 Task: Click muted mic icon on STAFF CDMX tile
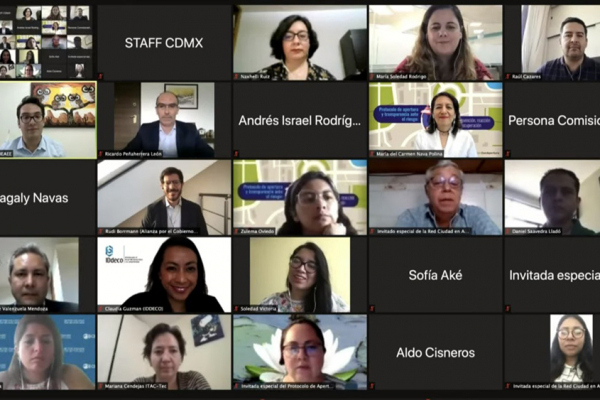pyautogui.click(x=101, y=77)
